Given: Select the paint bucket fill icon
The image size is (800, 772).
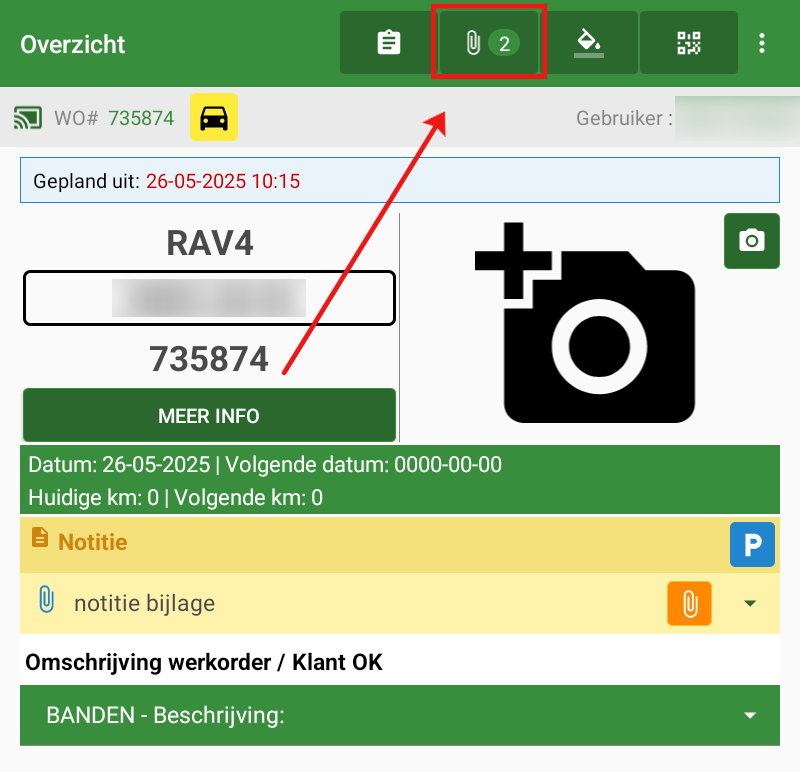Looking at the screenshot, I should (x=589, y=43).
